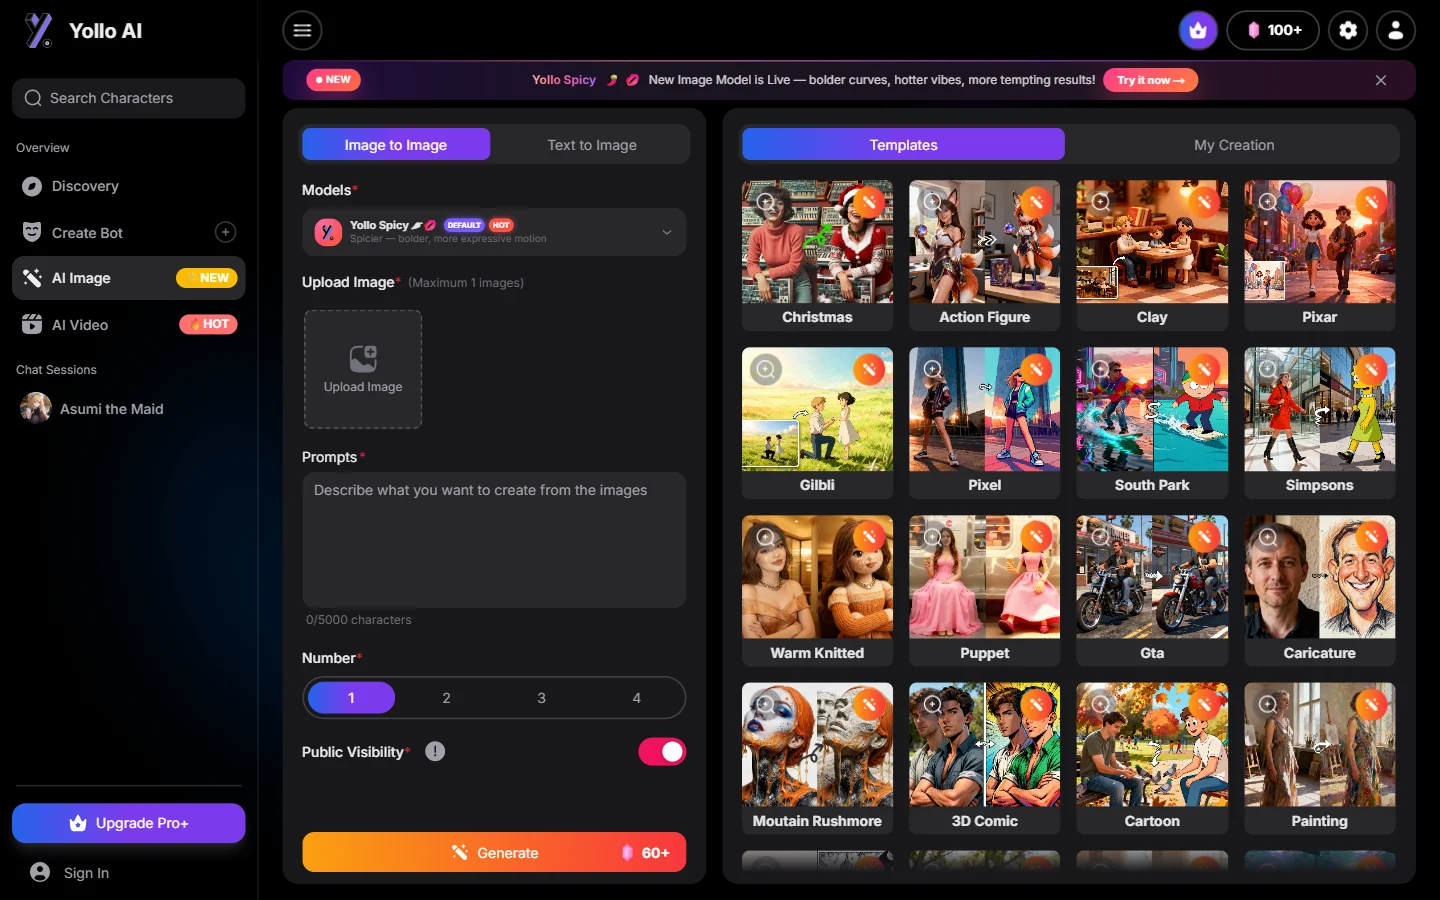The image size is (1440, 900).
Task: Click the Yollo AI logo
Action: coord(82,31)
